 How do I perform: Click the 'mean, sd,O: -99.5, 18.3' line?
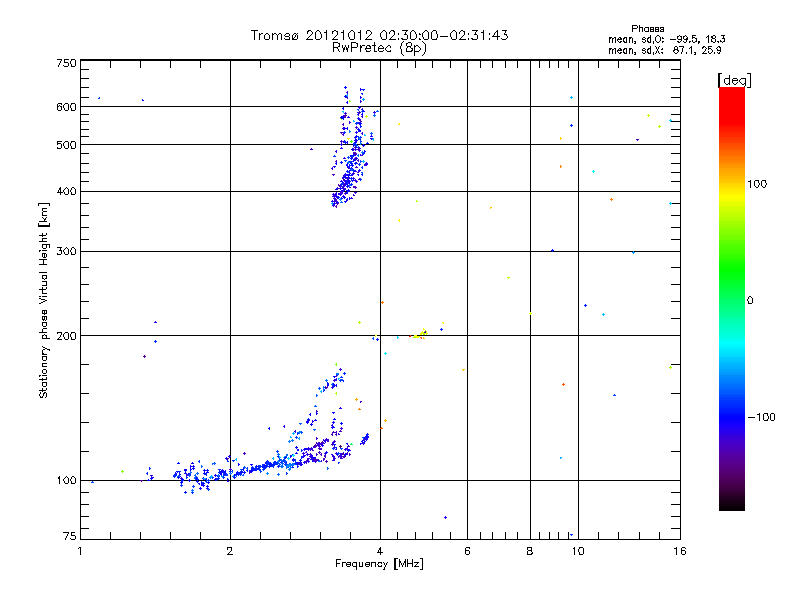(666, 39)
